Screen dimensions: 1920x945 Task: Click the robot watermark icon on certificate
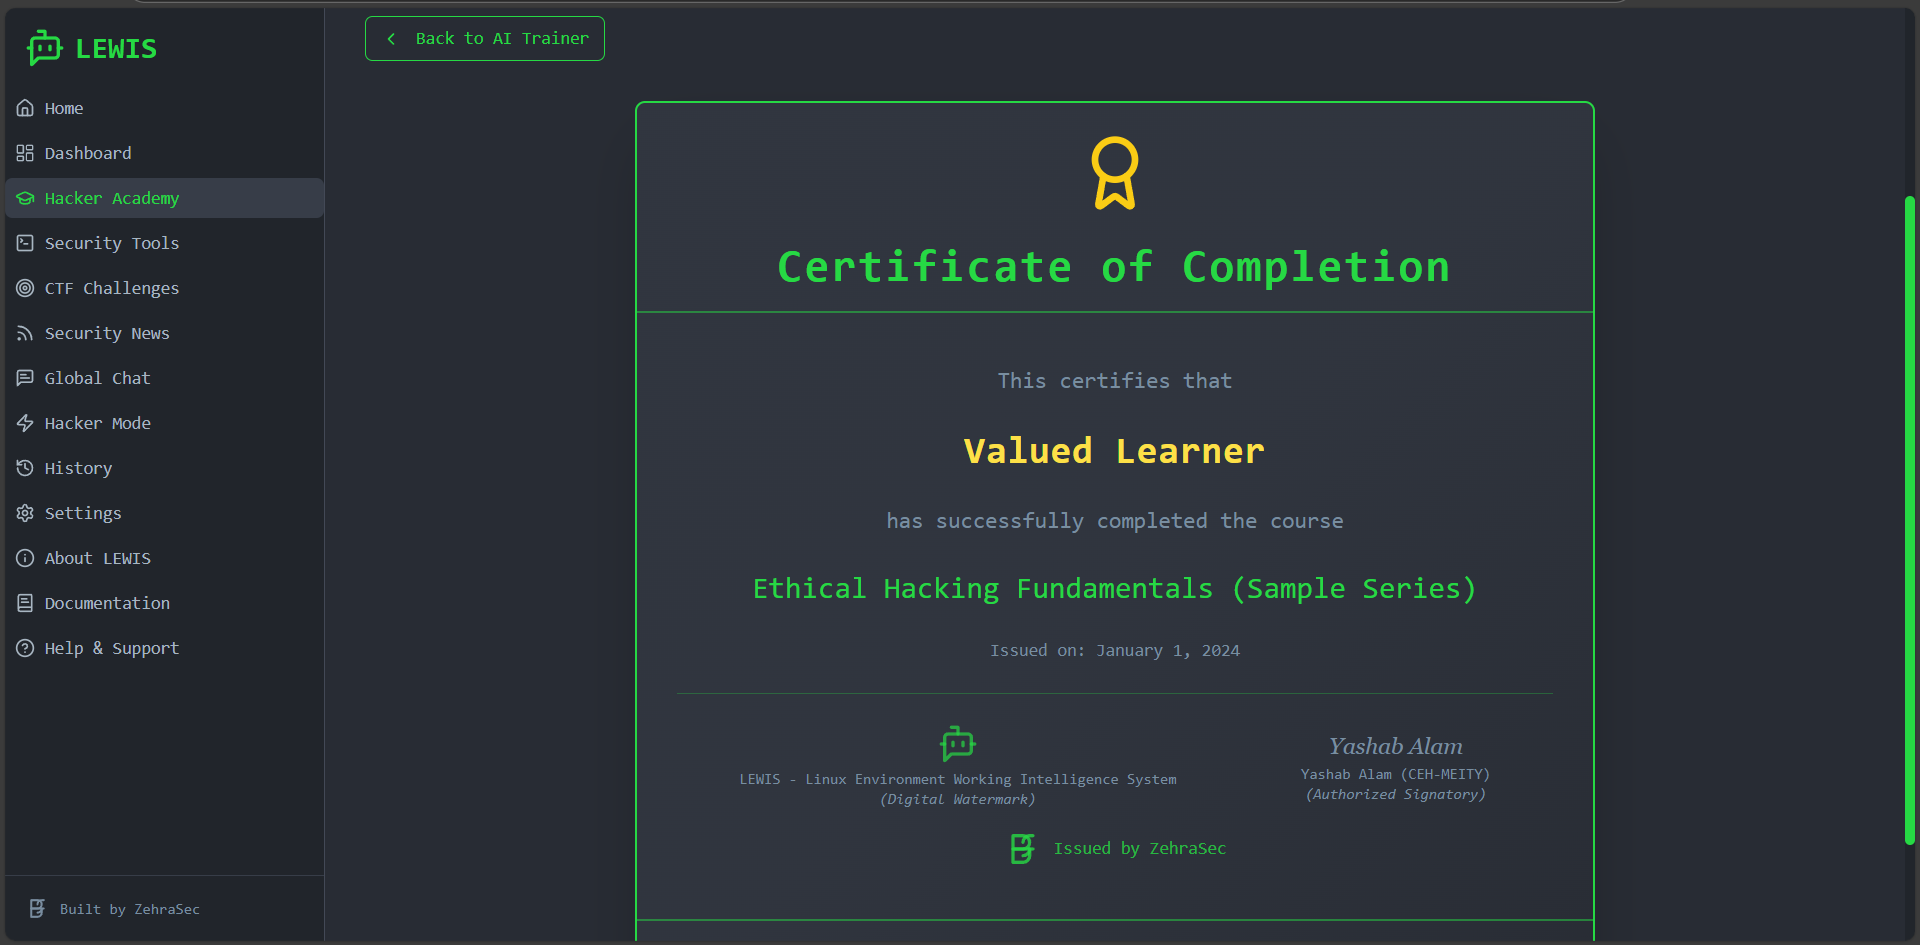pyautogui.click(x=957, y=743)
